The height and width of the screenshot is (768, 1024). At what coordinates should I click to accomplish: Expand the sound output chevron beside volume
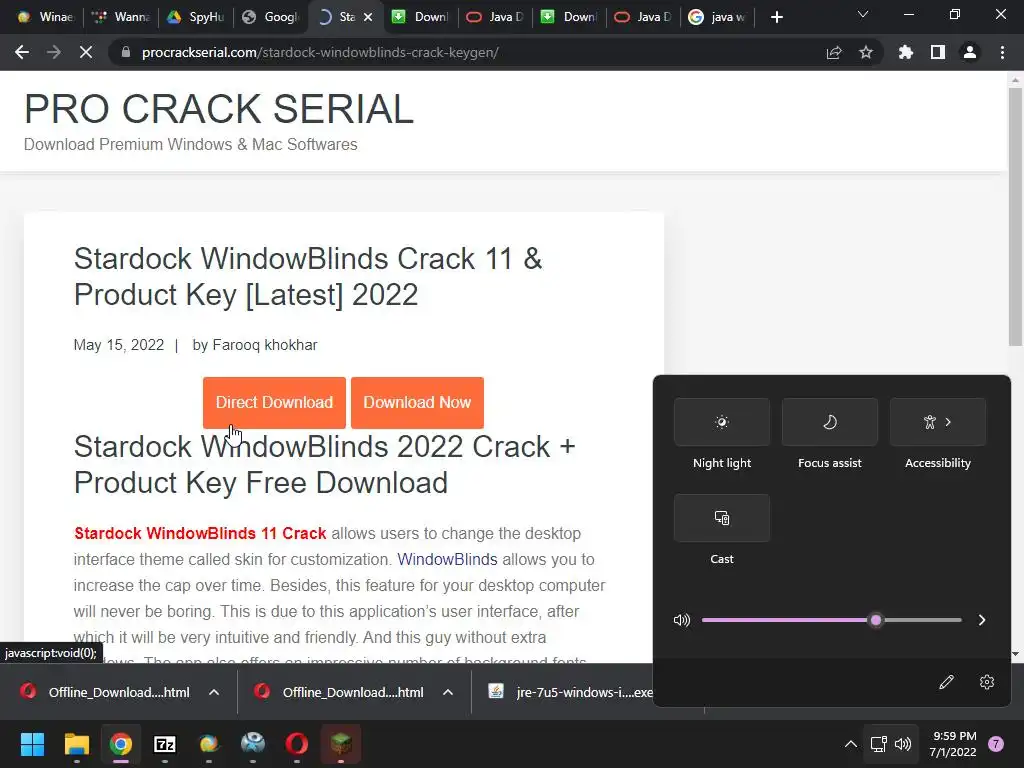coord(982,620)
